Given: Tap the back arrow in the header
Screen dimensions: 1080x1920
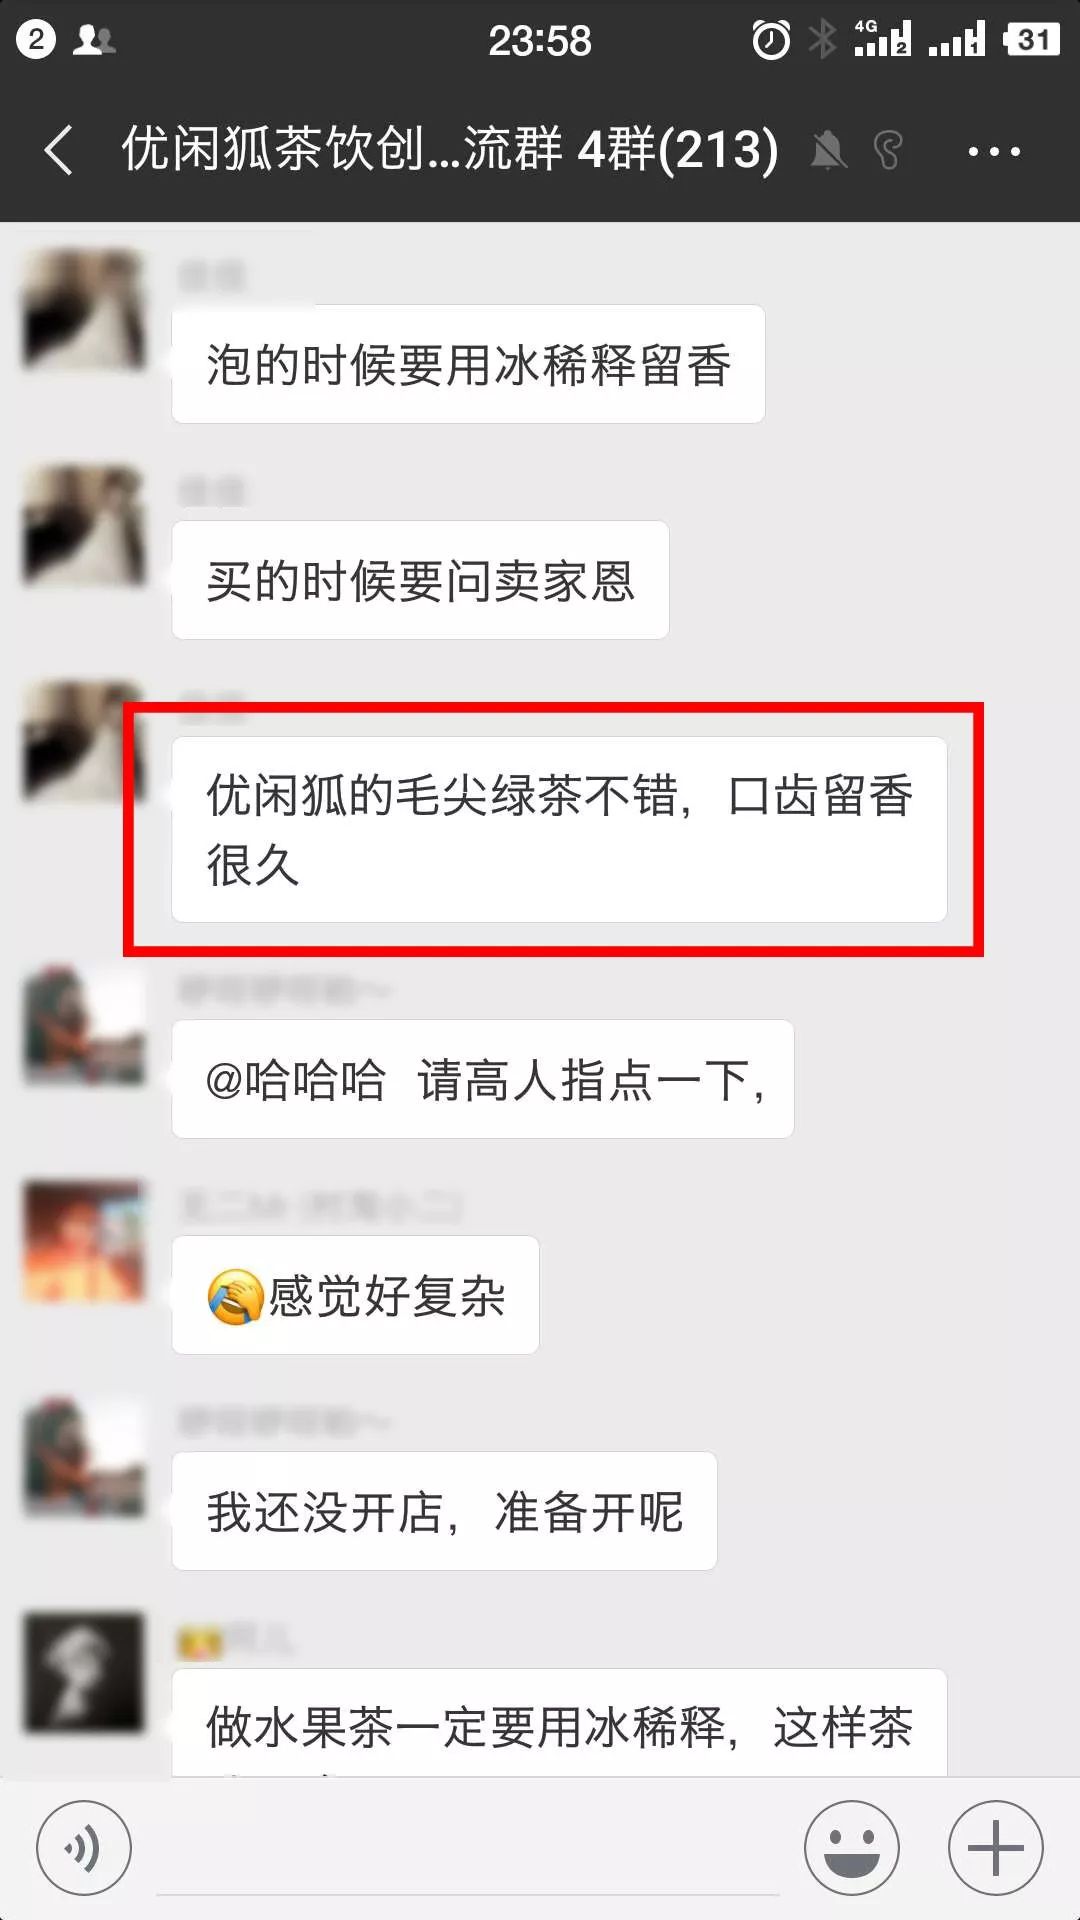Looking at the screenshot, I should coord(59,151).
